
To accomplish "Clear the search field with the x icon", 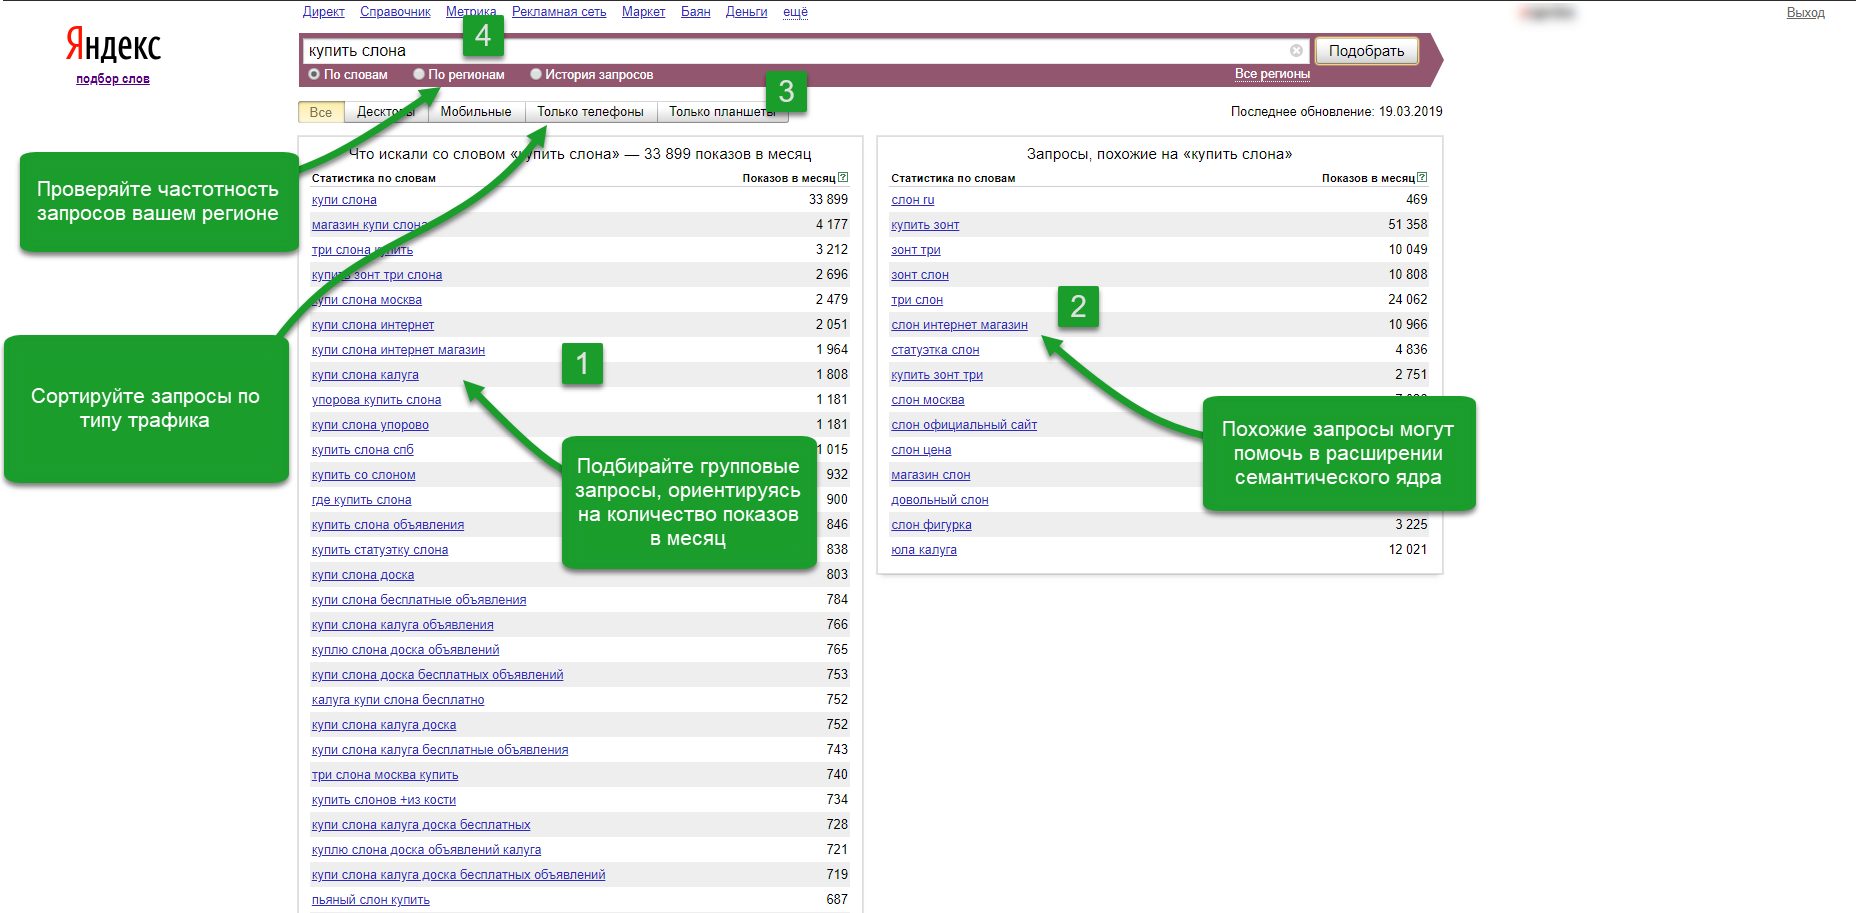I will (1296, 50).
